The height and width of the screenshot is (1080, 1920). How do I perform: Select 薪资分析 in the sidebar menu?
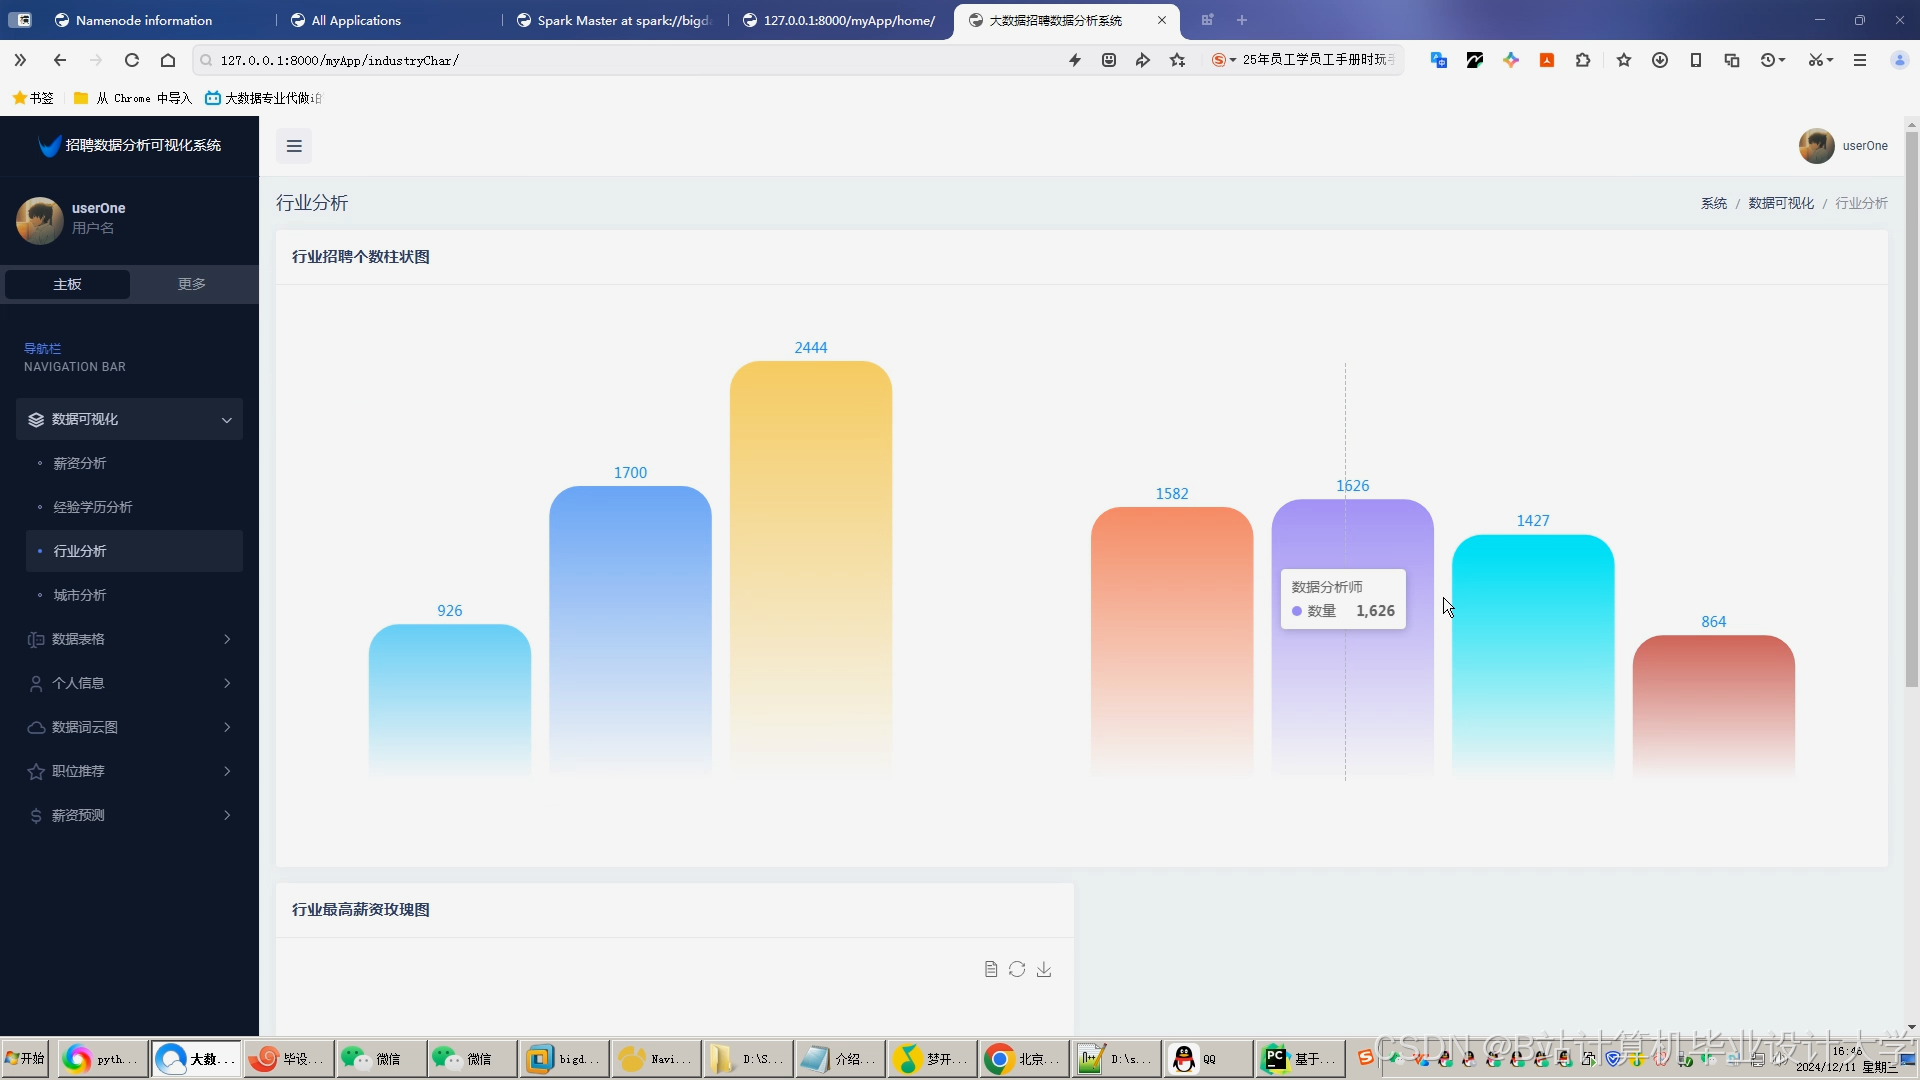[x=79, y=463]
